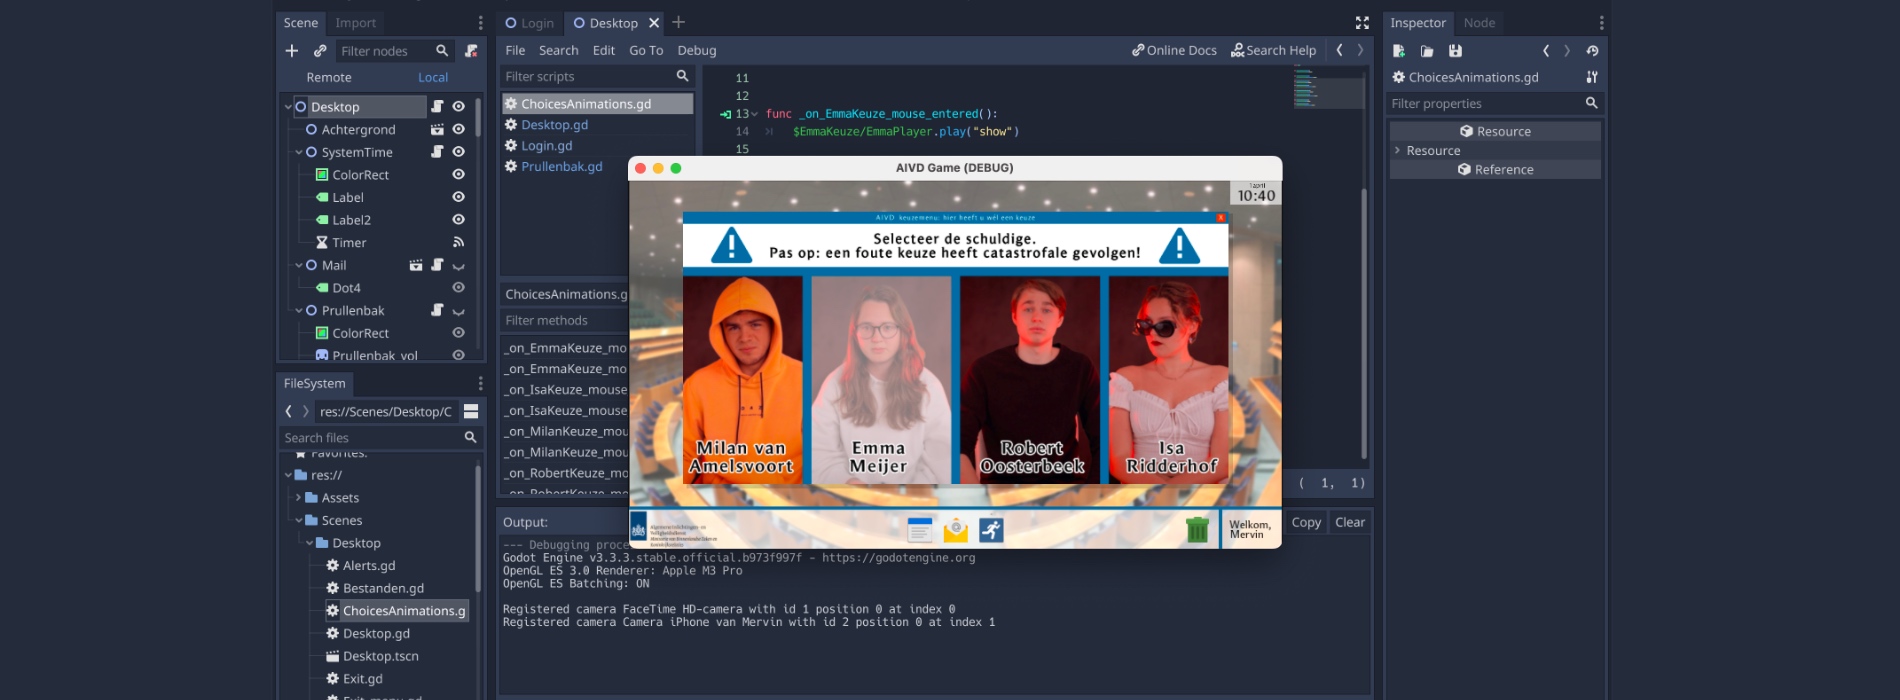Click the save resource icon in Inspector
The image size is (1900, 700).
tap(1455, 51)
